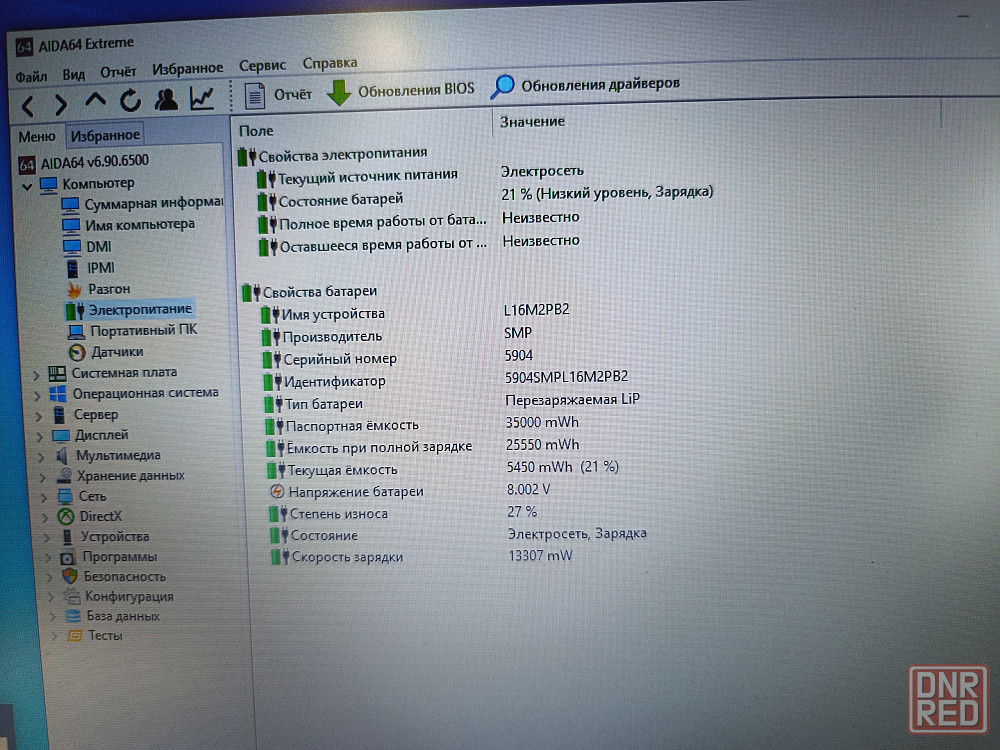Click the Back navigation arrow

[x=28, y=105]
